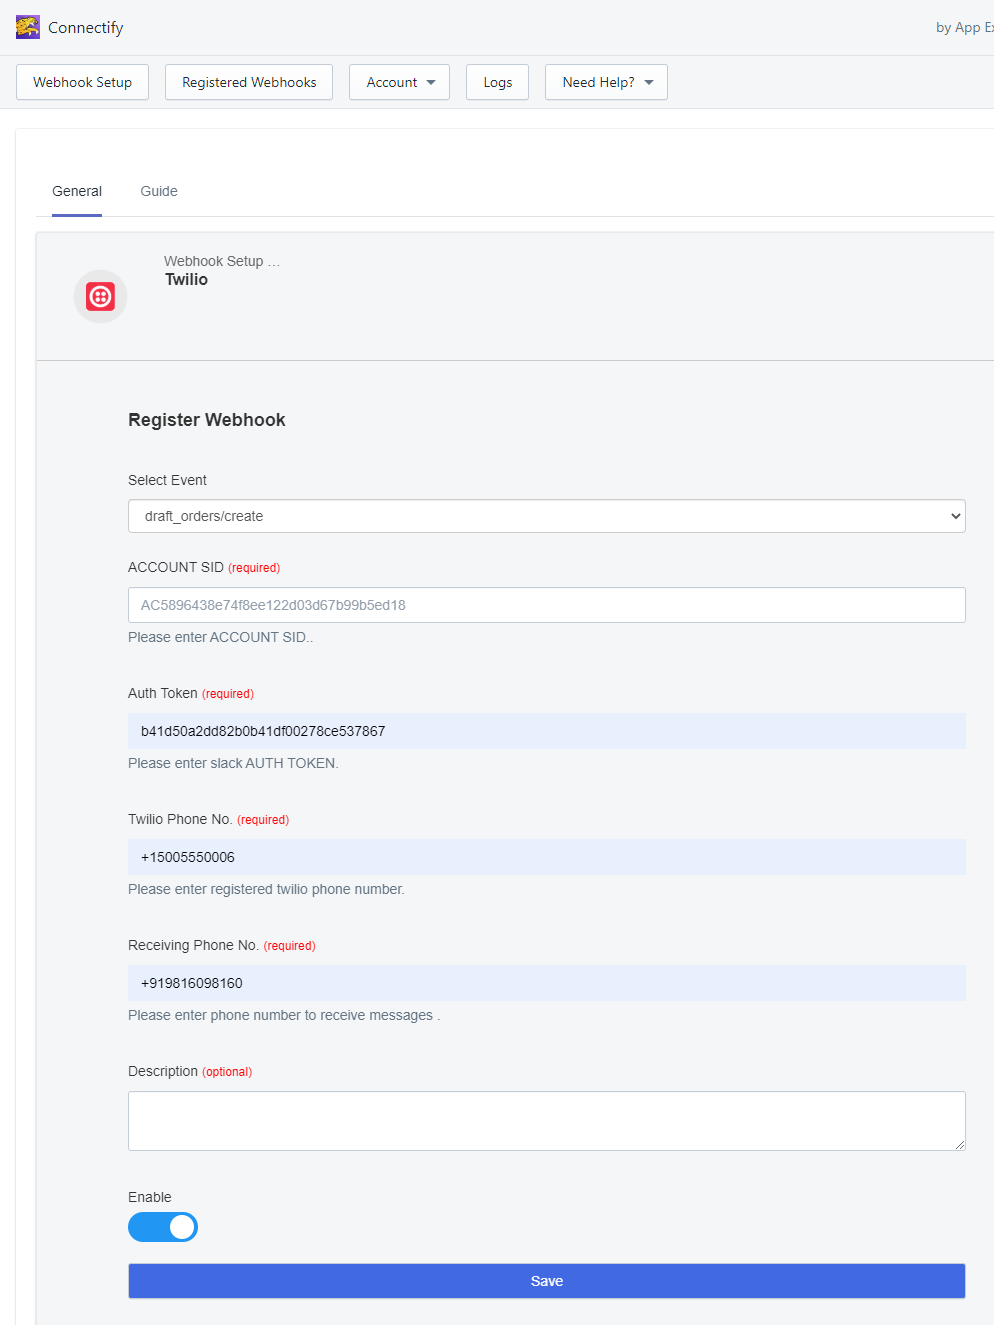Toggle the Enable switch off
Viewport: 994px width, 1325px height.
click(163, 1227)
